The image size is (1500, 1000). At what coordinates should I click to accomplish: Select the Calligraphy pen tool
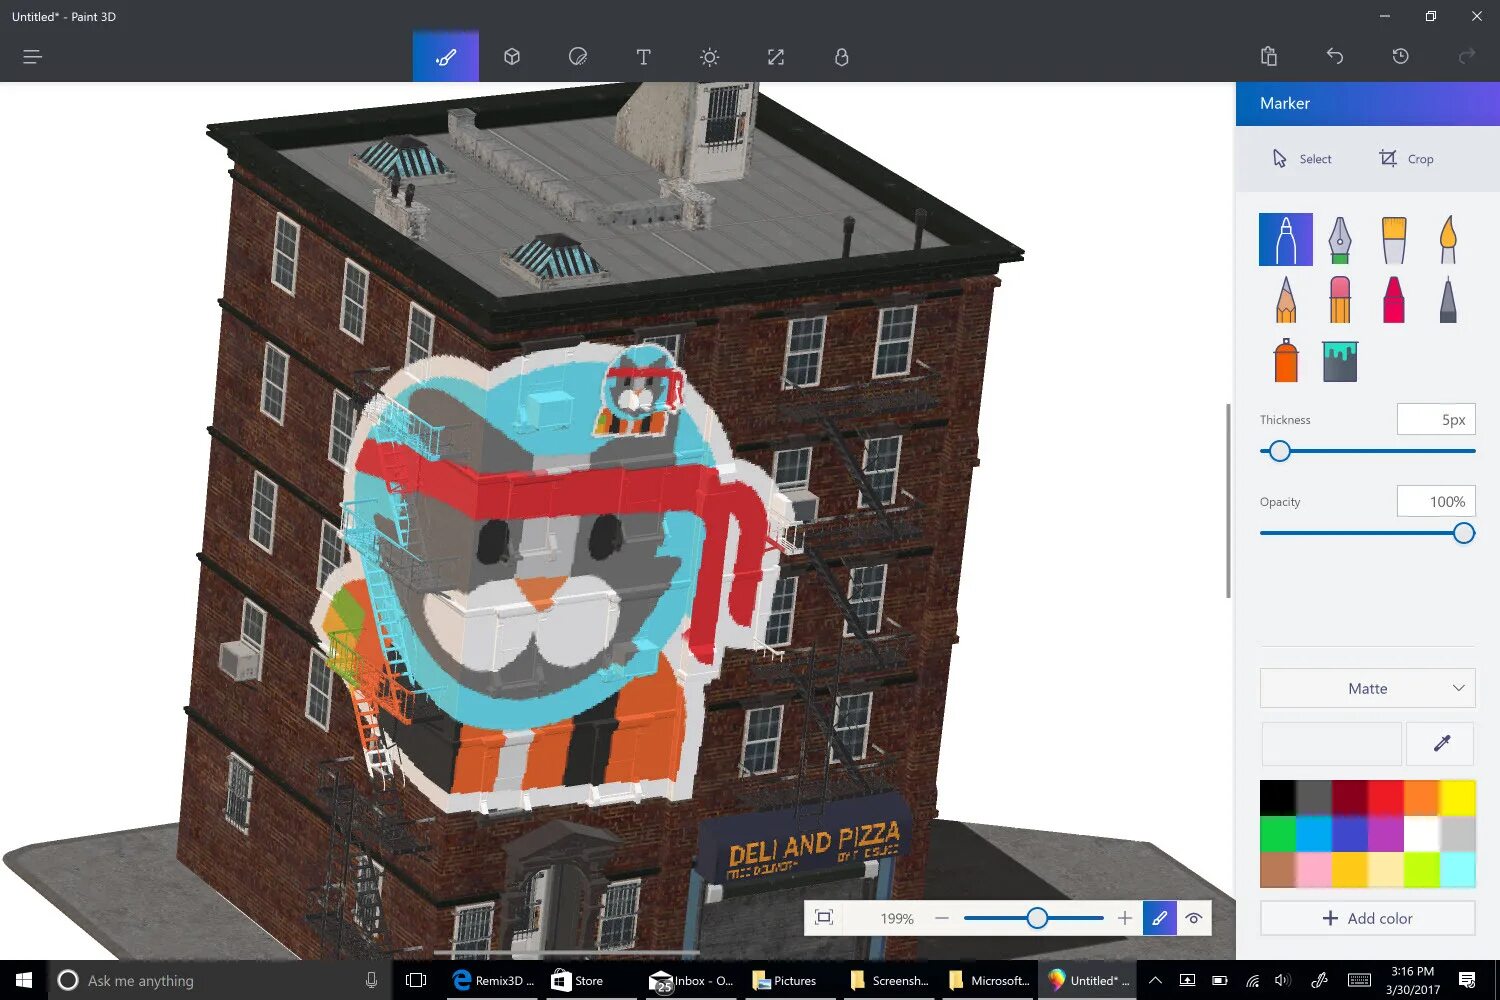tap(1339, 239)
